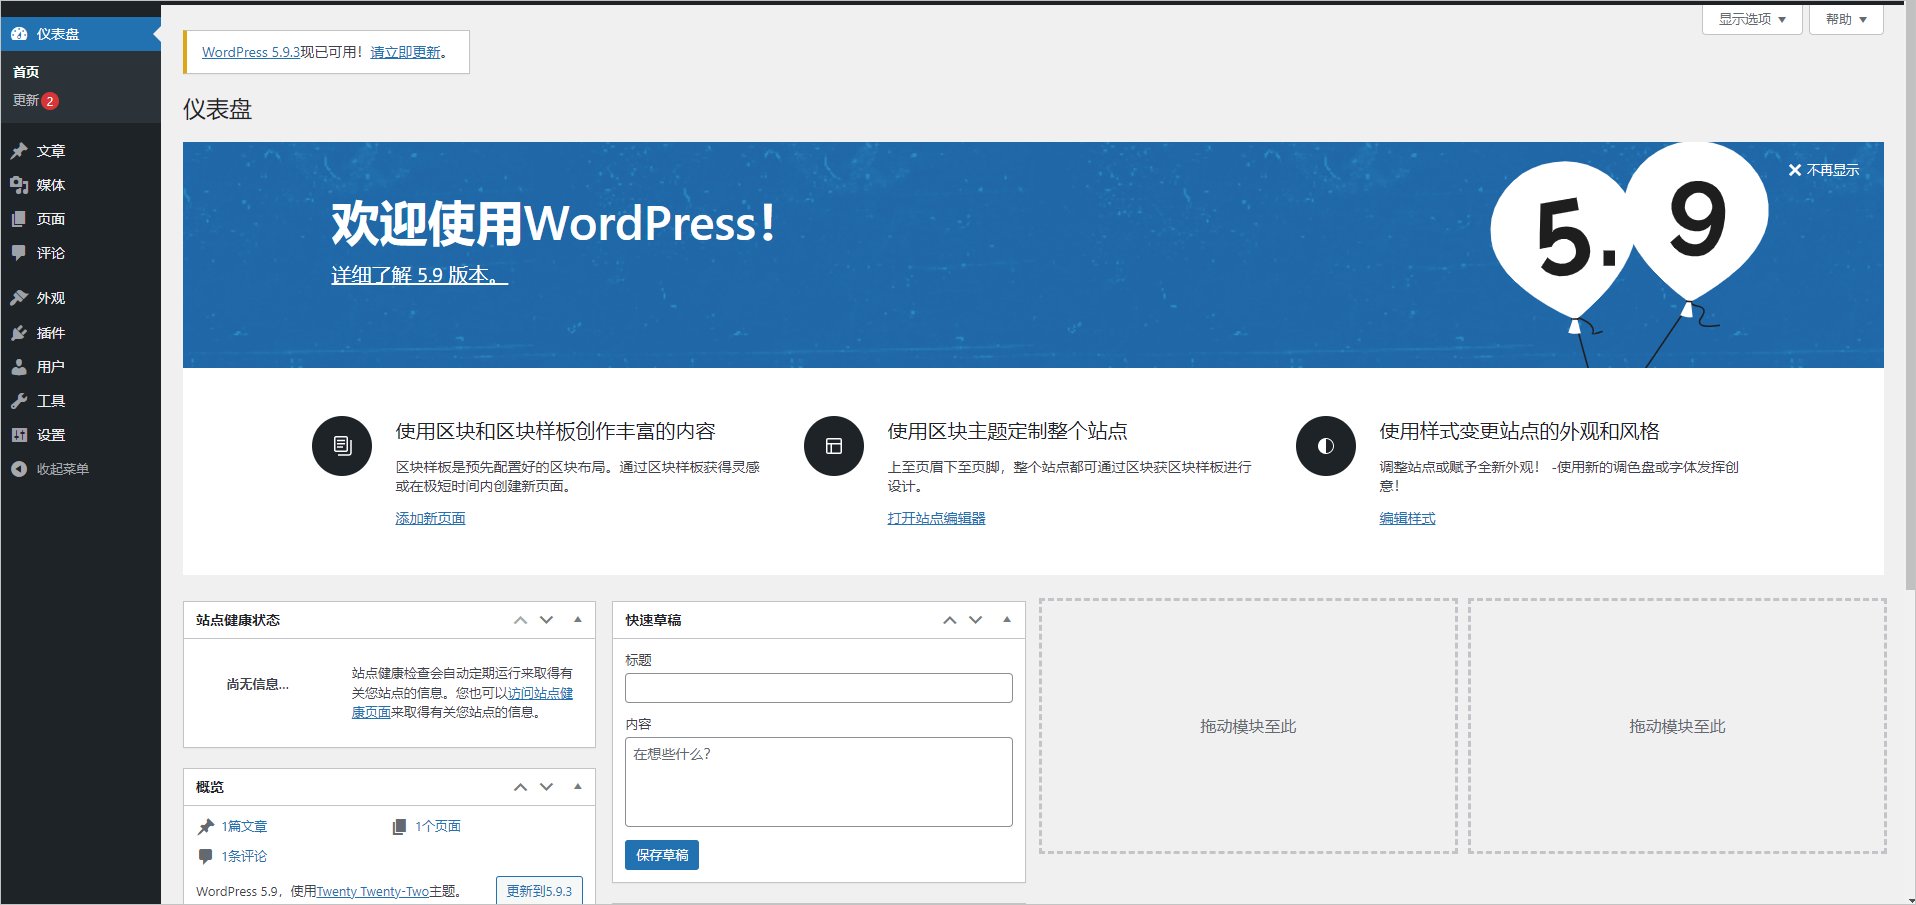Open the 文章 menu
The height and width of the screenshot is (905, 1916).
80,151
